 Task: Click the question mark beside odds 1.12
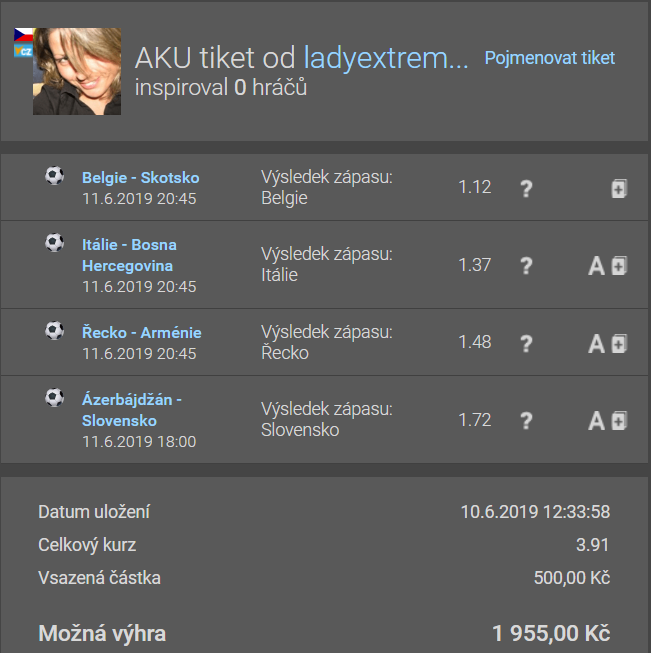(526, 189)
